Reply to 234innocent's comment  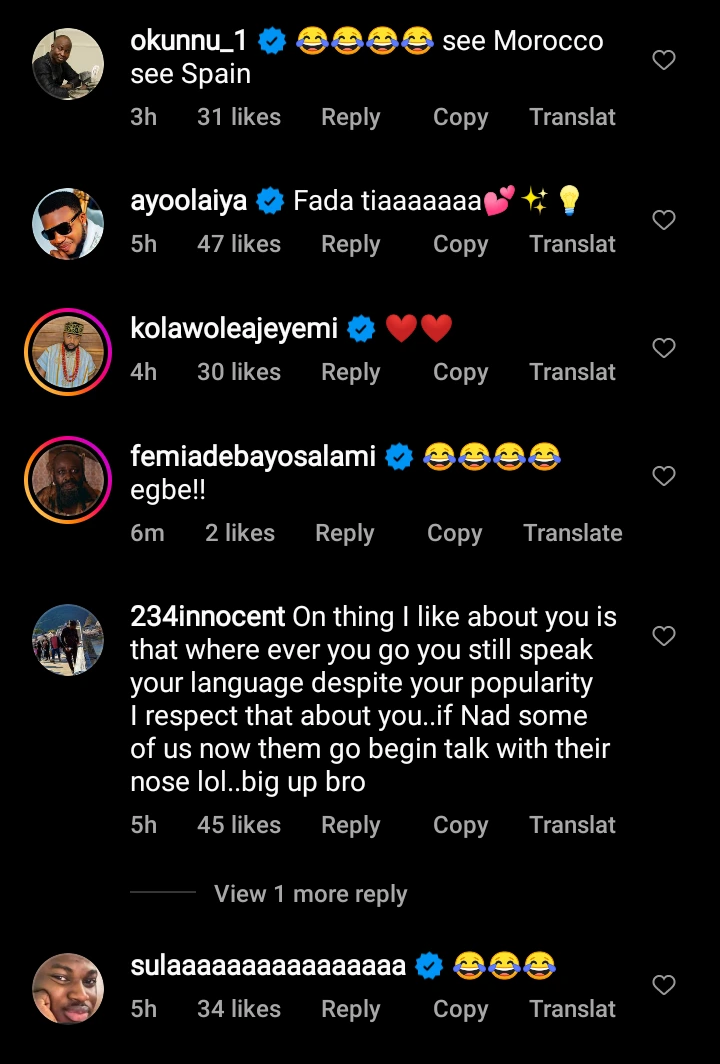pyautogui.click(x=350, y=825)
